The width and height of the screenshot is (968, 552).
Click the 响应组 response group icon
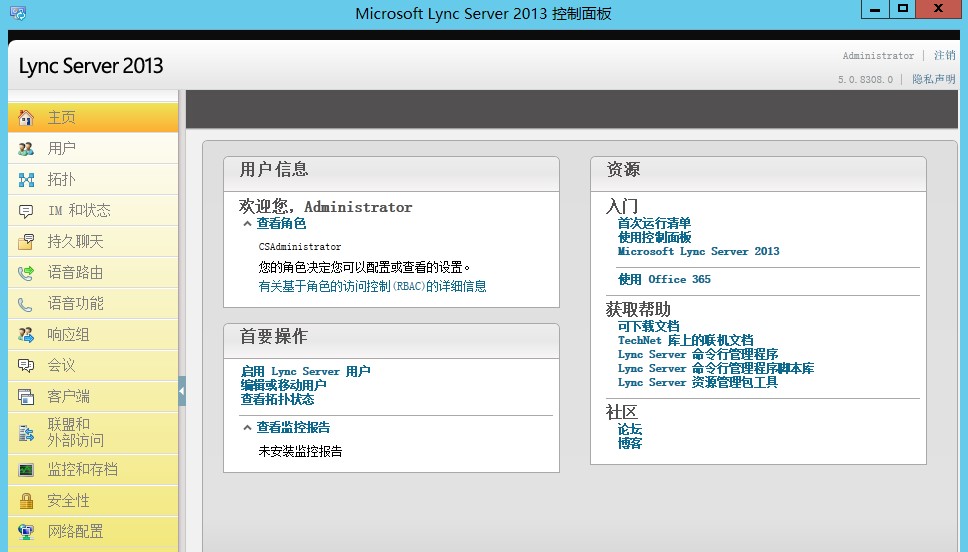(26, 335)
